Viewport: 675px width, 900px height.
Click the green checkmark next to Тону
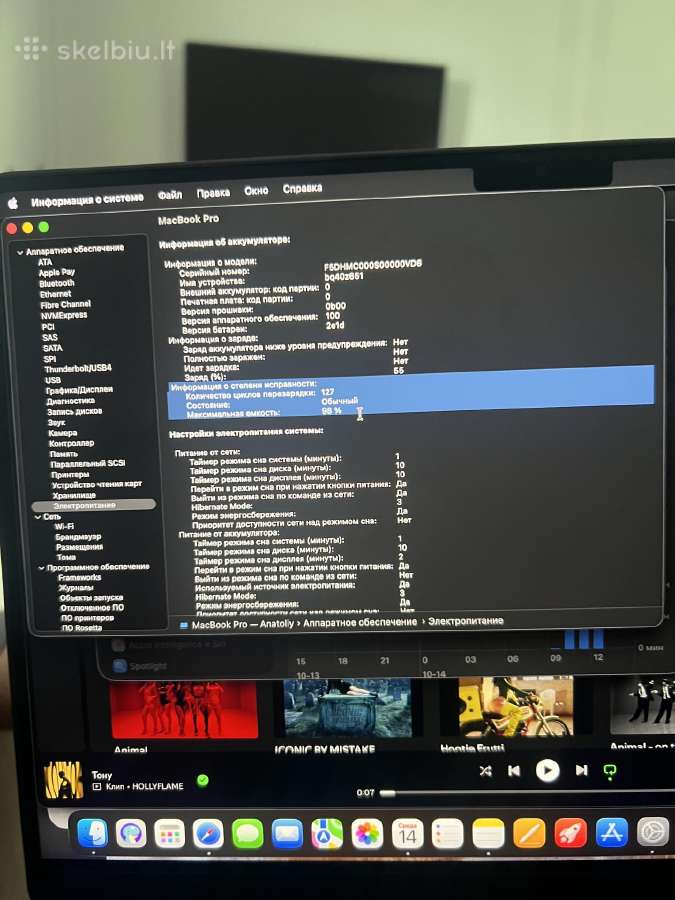(x=203, y=781)
